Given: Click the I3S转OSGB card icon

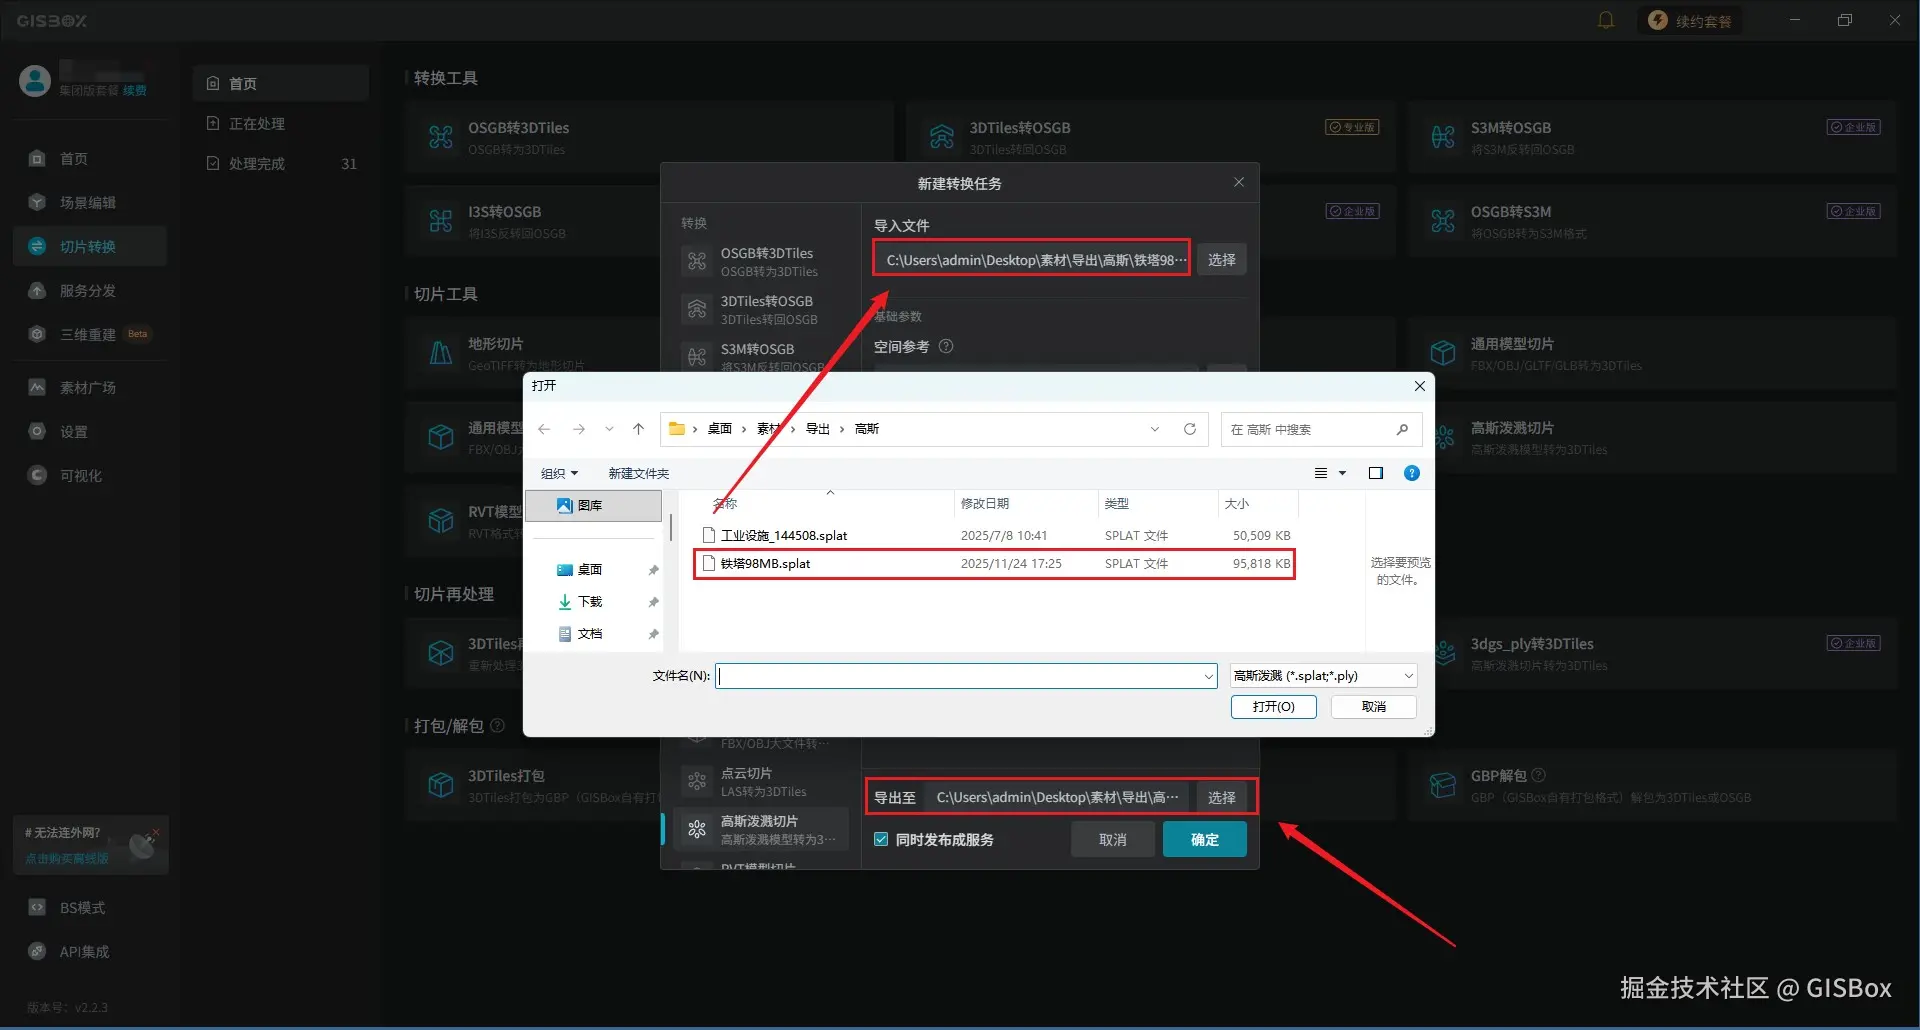Looking at the screenshot, I should (x=441, y=221).
